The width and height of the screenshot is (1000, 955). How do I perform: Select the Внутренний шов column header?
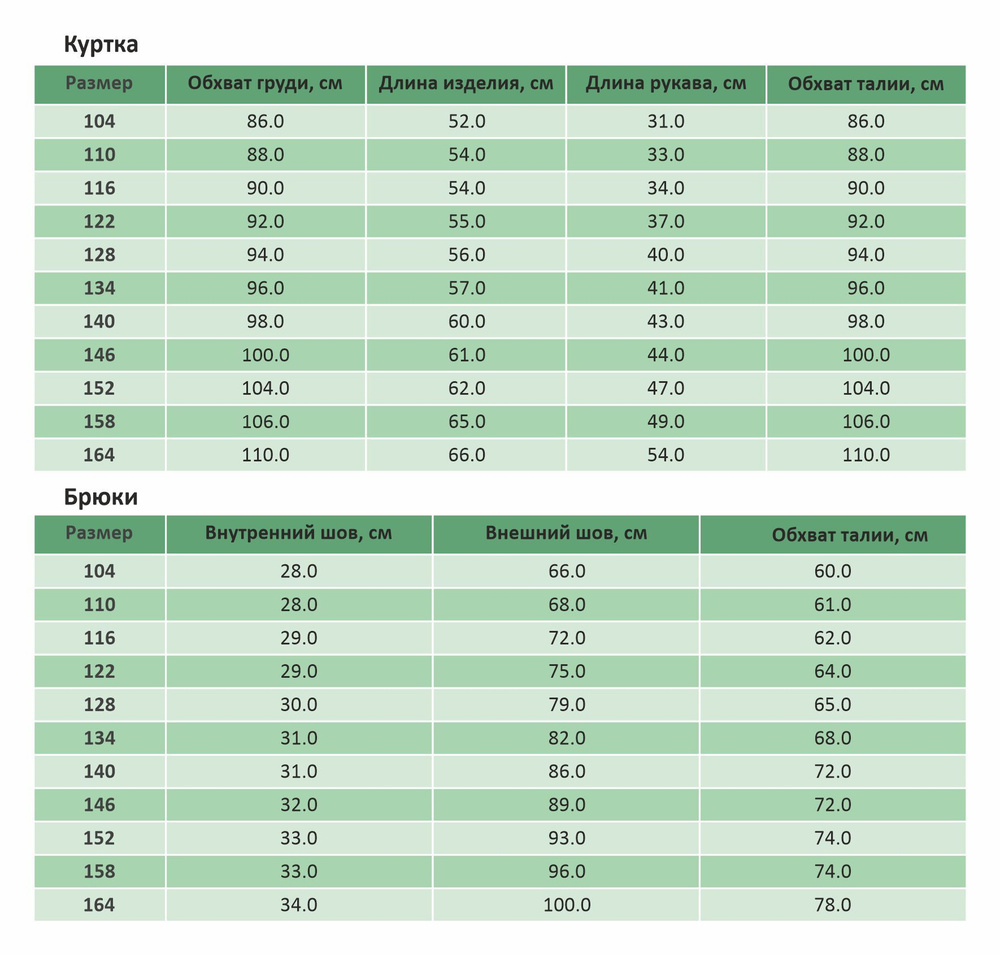pyautogui.click(x=298, y=533)
